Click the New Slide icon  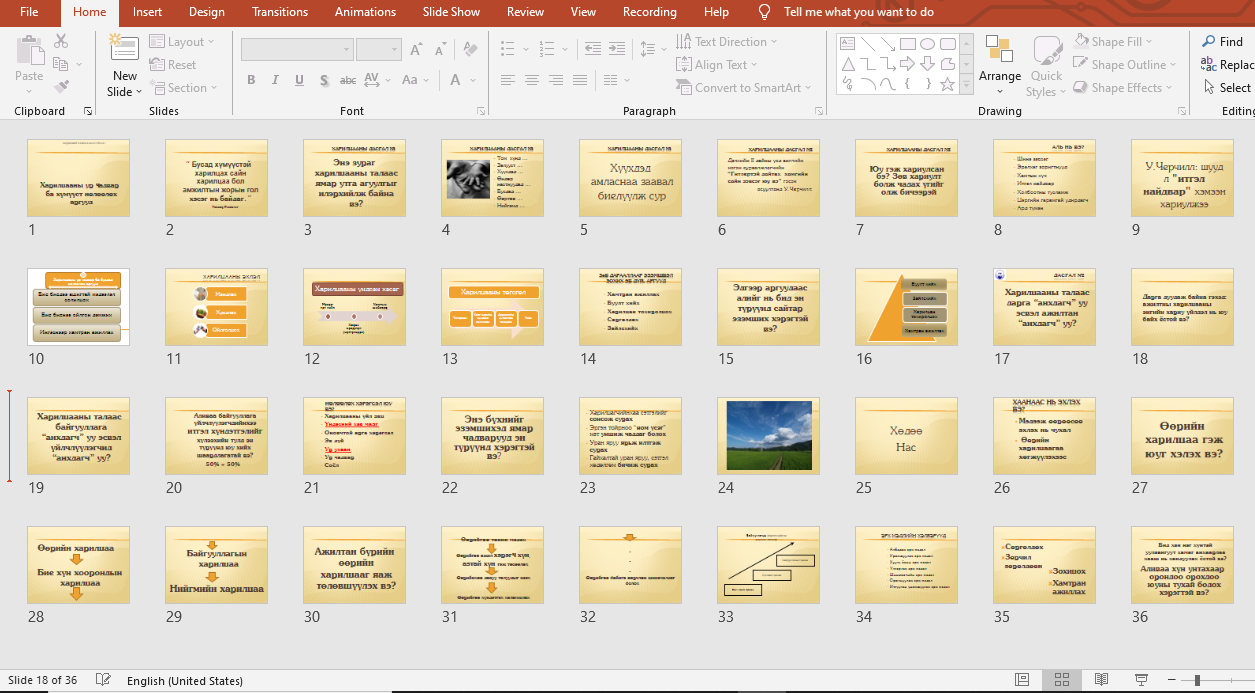pyautogui.click(x=124, y=46)
